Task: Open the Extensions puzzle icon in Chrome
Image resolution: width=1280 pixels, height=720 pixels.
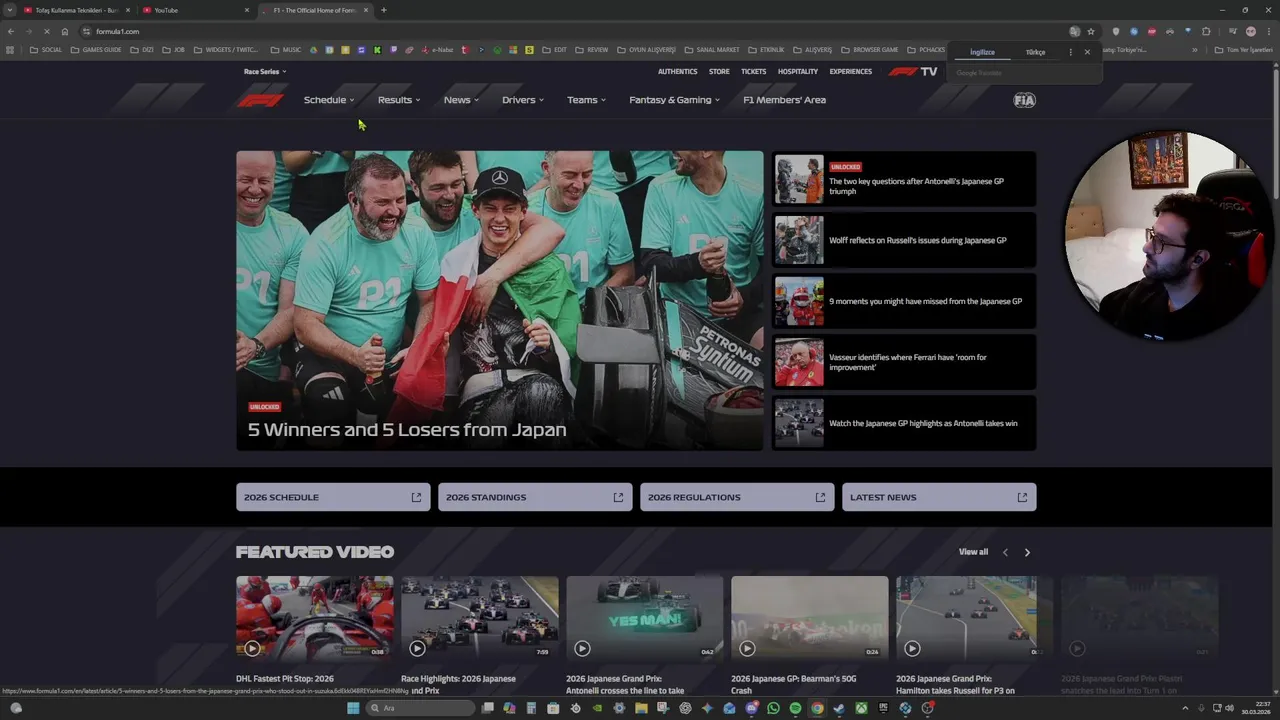Action: [1206, 31]
